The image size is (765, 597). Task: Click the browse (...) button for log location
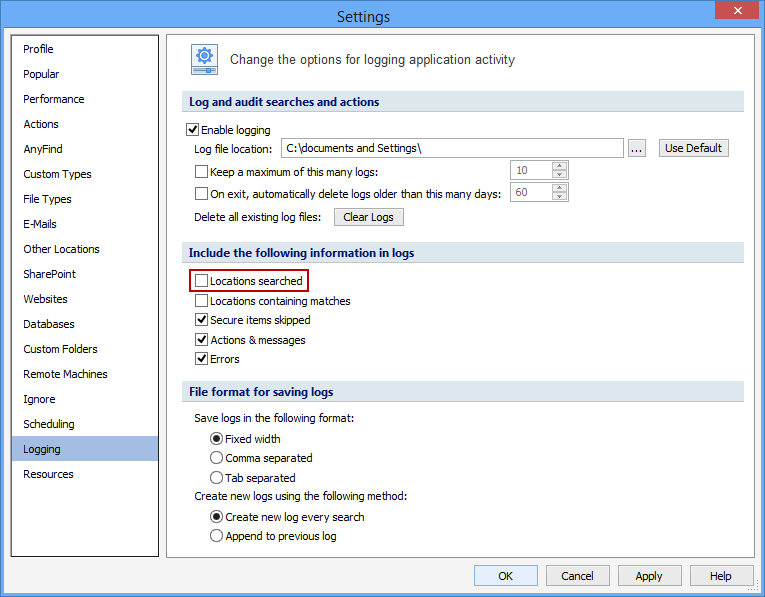click(x=637, y=148)
